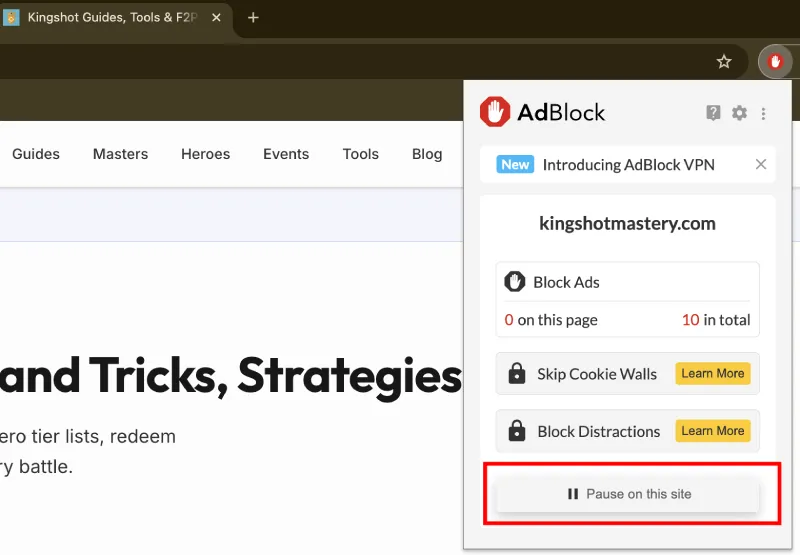Open the Blog menu item
Image resolution: width=800 pixels, height=555 pixels.
[x=427, y=154]
